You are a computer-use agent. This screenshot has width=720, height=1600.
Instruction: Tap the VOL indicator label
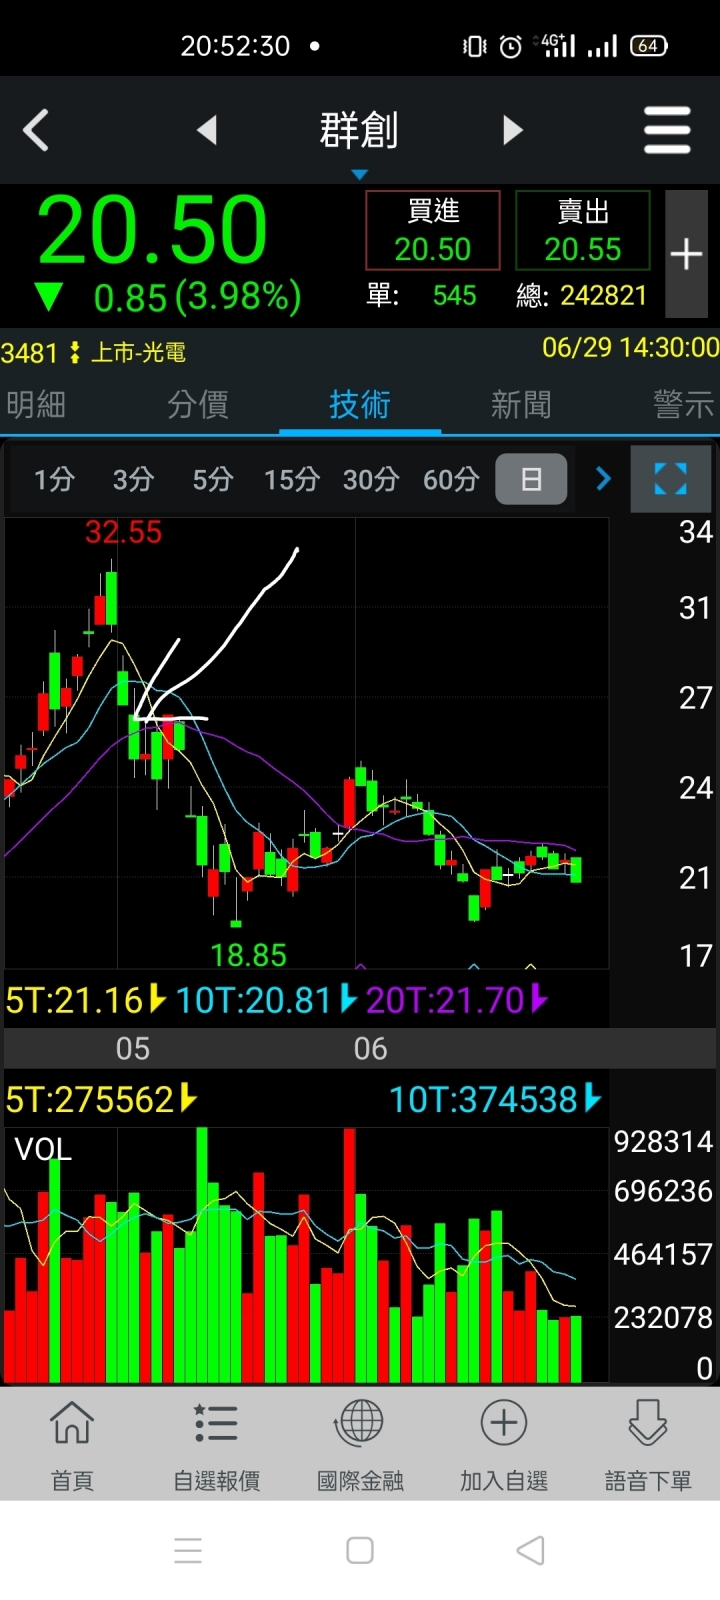(43, 1150)
